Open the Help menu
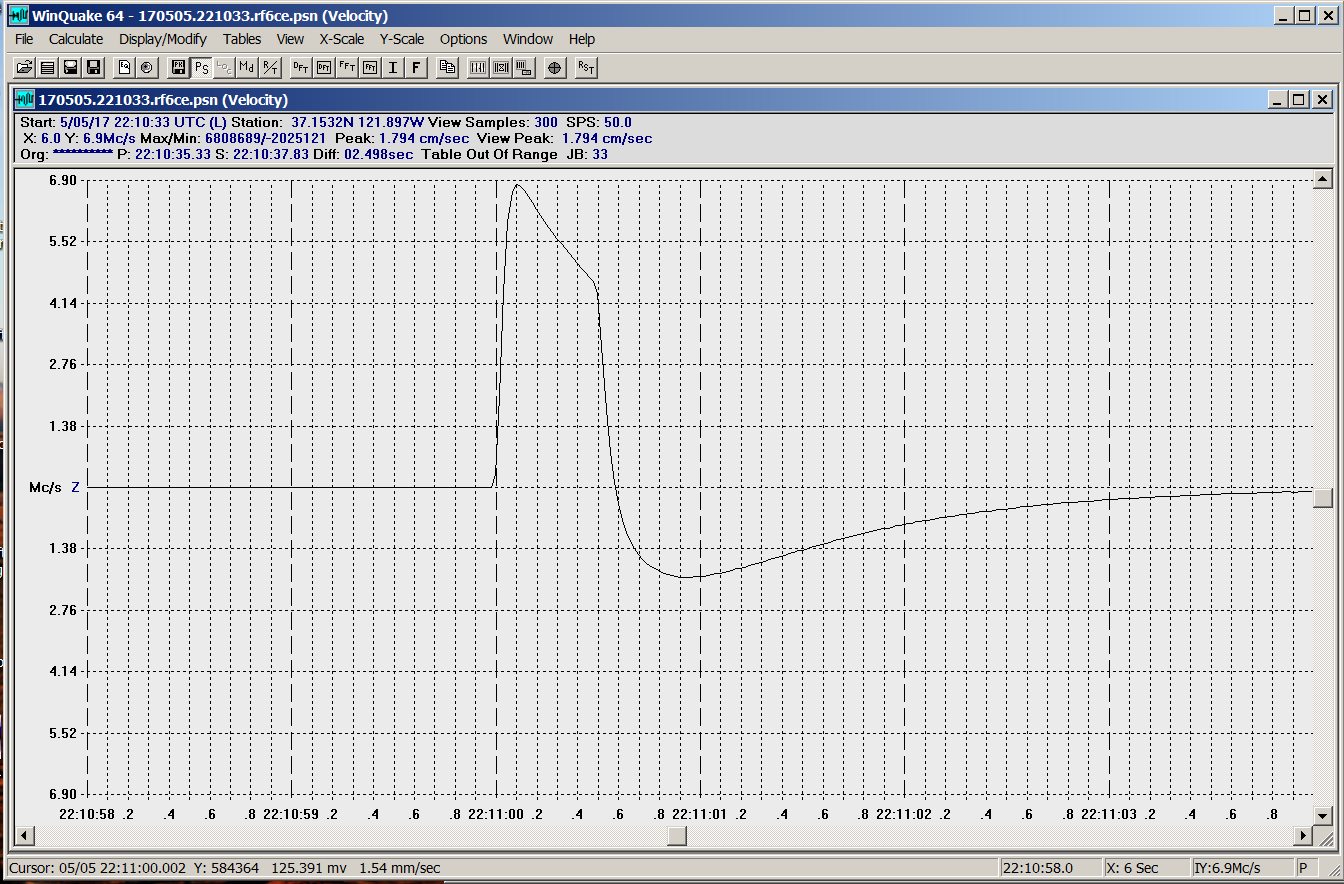 (x=582, y=39)
